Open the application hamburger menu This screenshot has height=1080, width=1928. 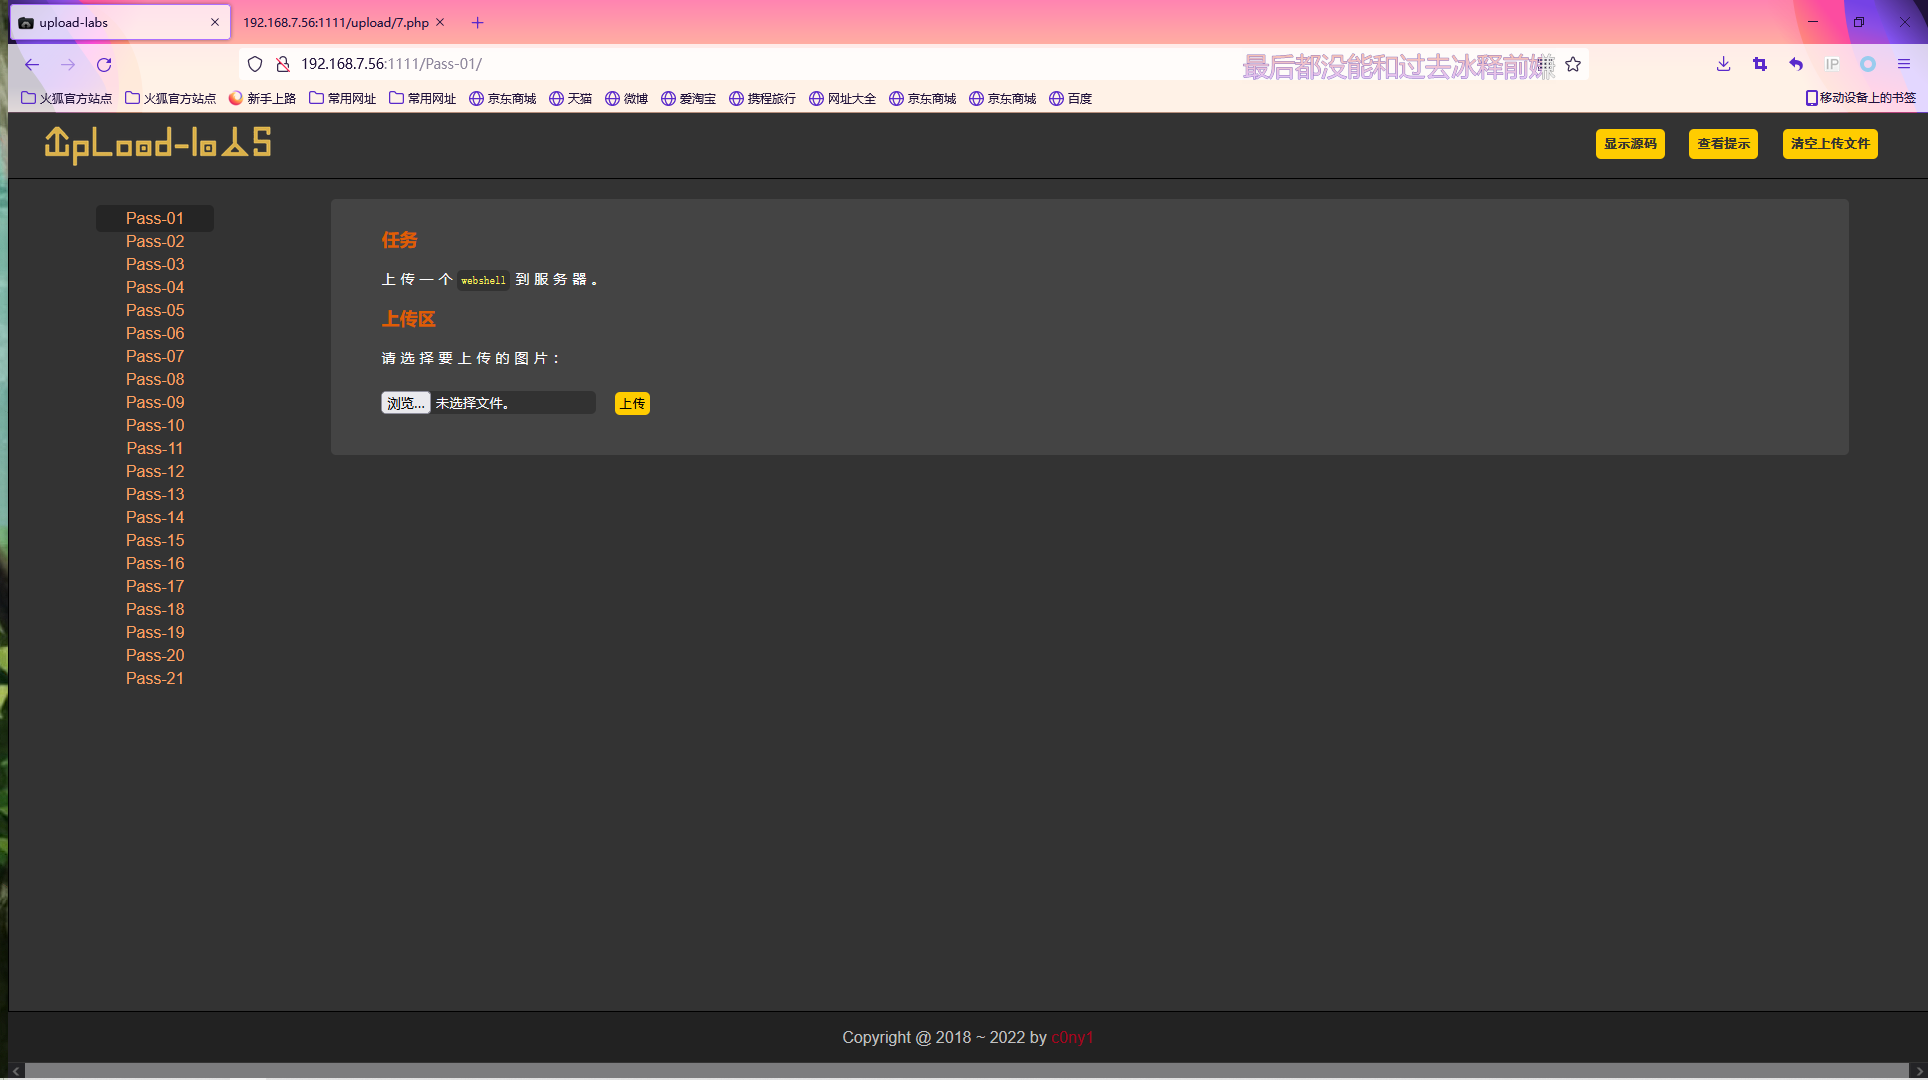pos(1904,64)
